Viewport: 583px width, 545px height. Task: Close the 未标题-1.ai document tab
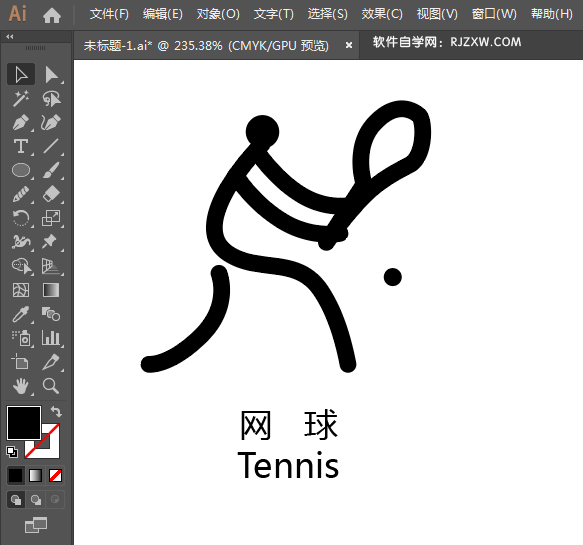coord(349,45)
